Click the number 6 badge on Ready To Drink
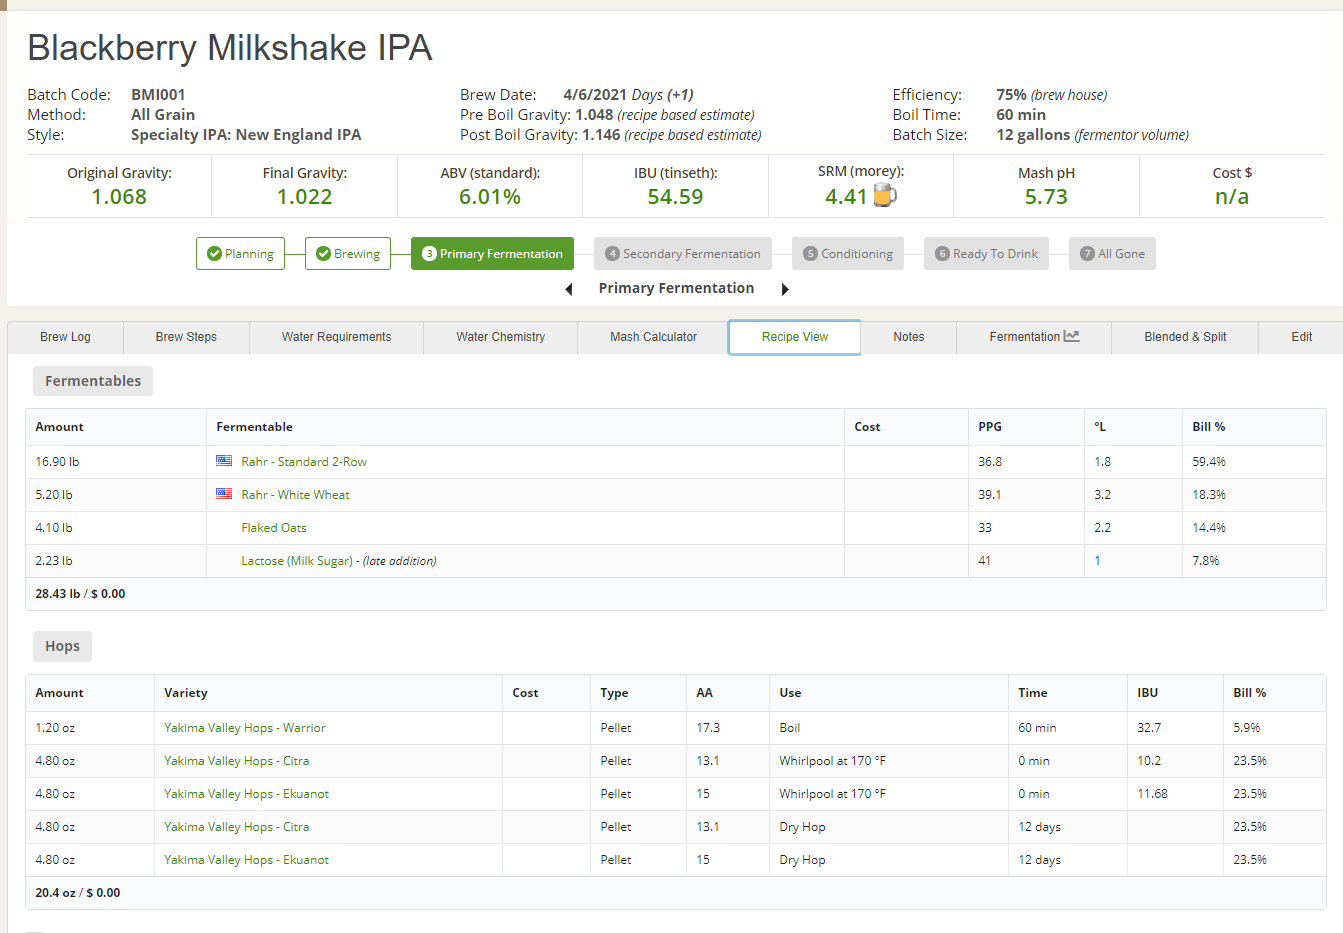 point(942,254)
